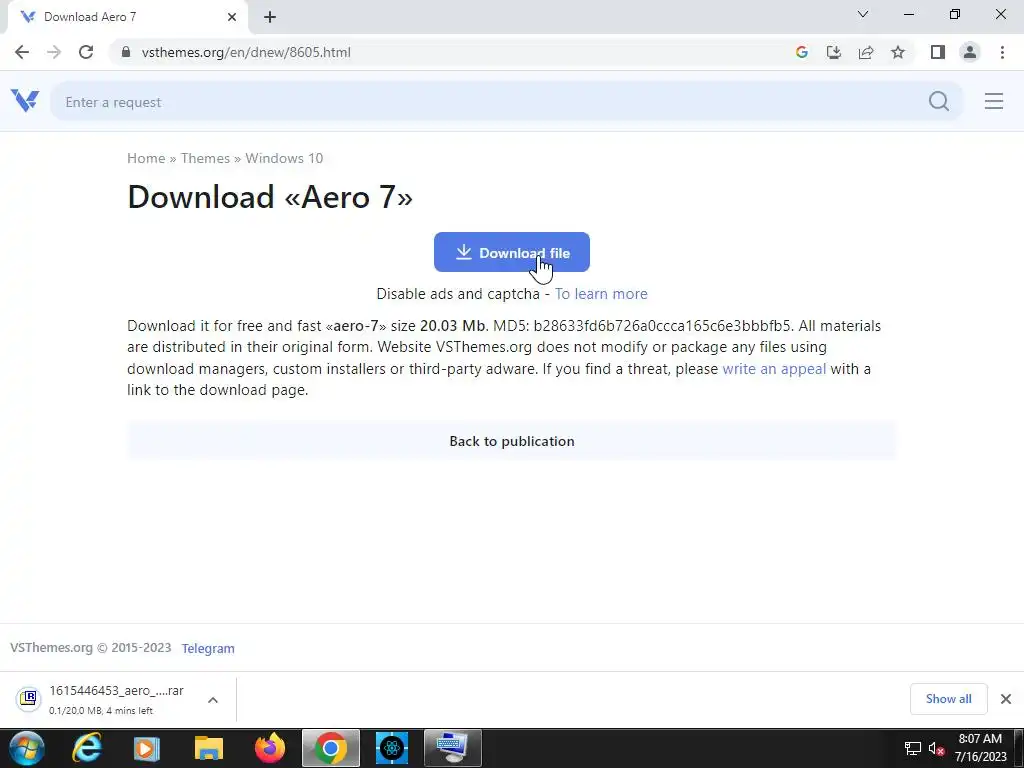Click write an appeal link
The image size is (1024, 768).
pyautogui.click(x=774, y=369)
